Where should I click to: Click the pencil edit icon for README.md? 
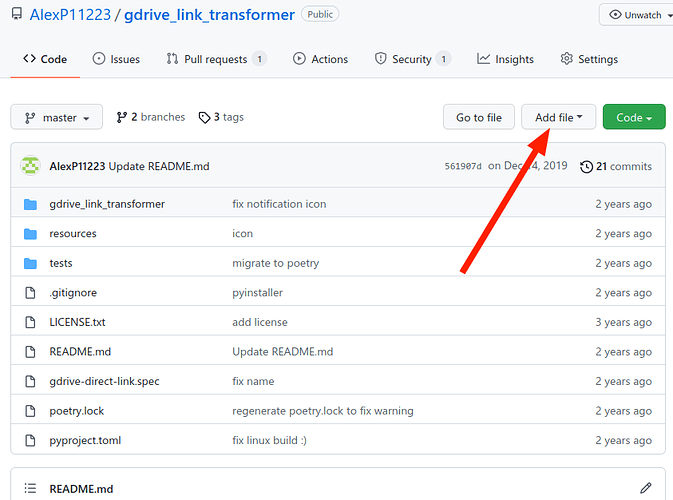[646, 488]
